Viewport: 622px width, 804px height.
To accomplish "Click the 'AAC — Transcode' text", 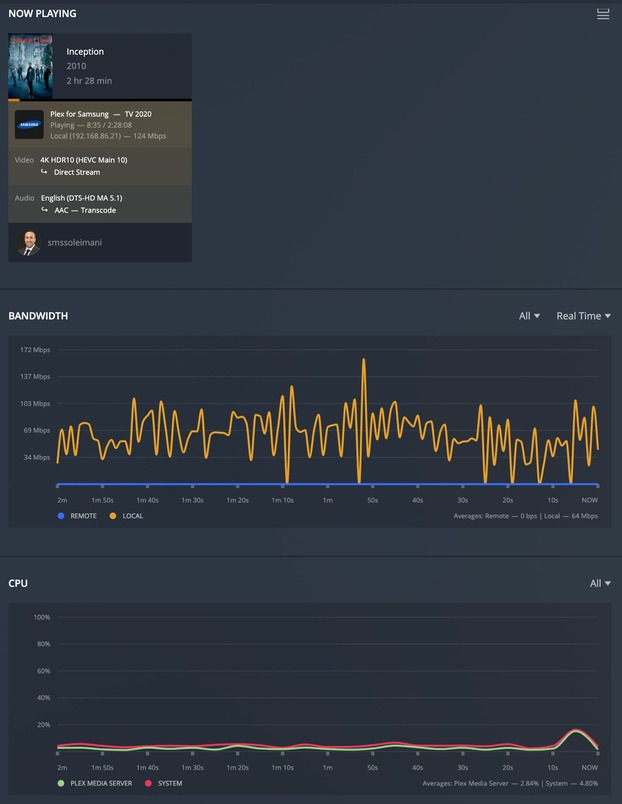I will [x=85, y=210].
